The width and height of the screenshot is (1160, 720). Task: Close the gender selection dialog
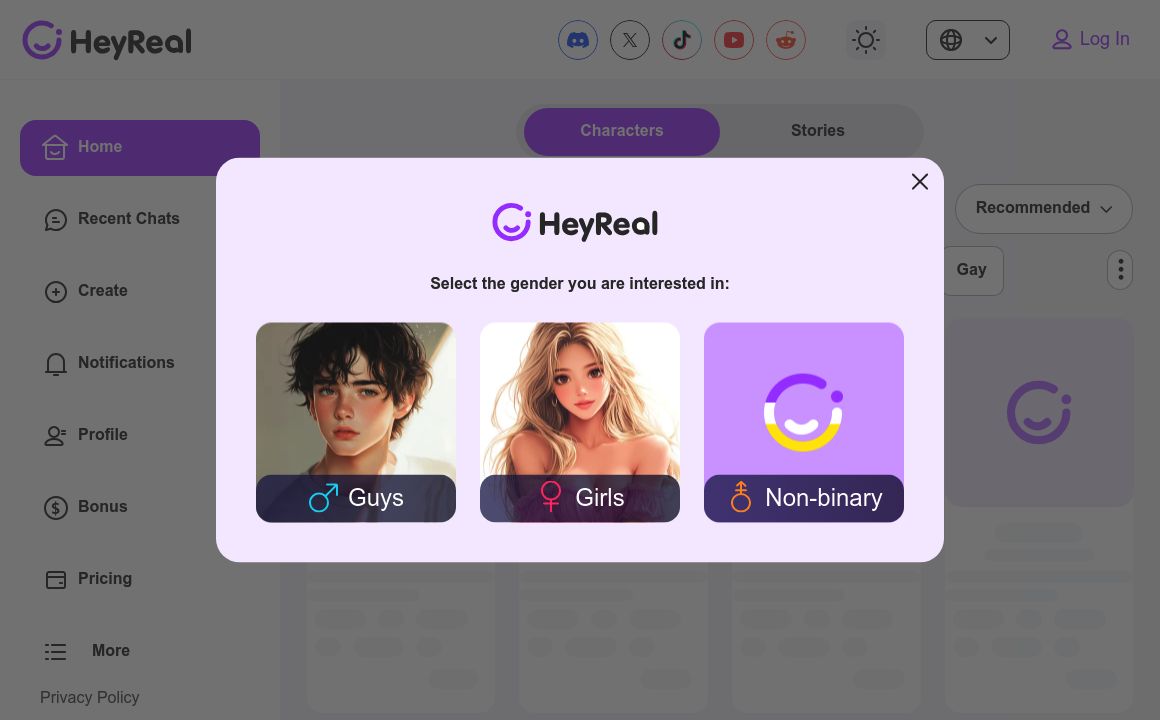(x=920, y=182)
